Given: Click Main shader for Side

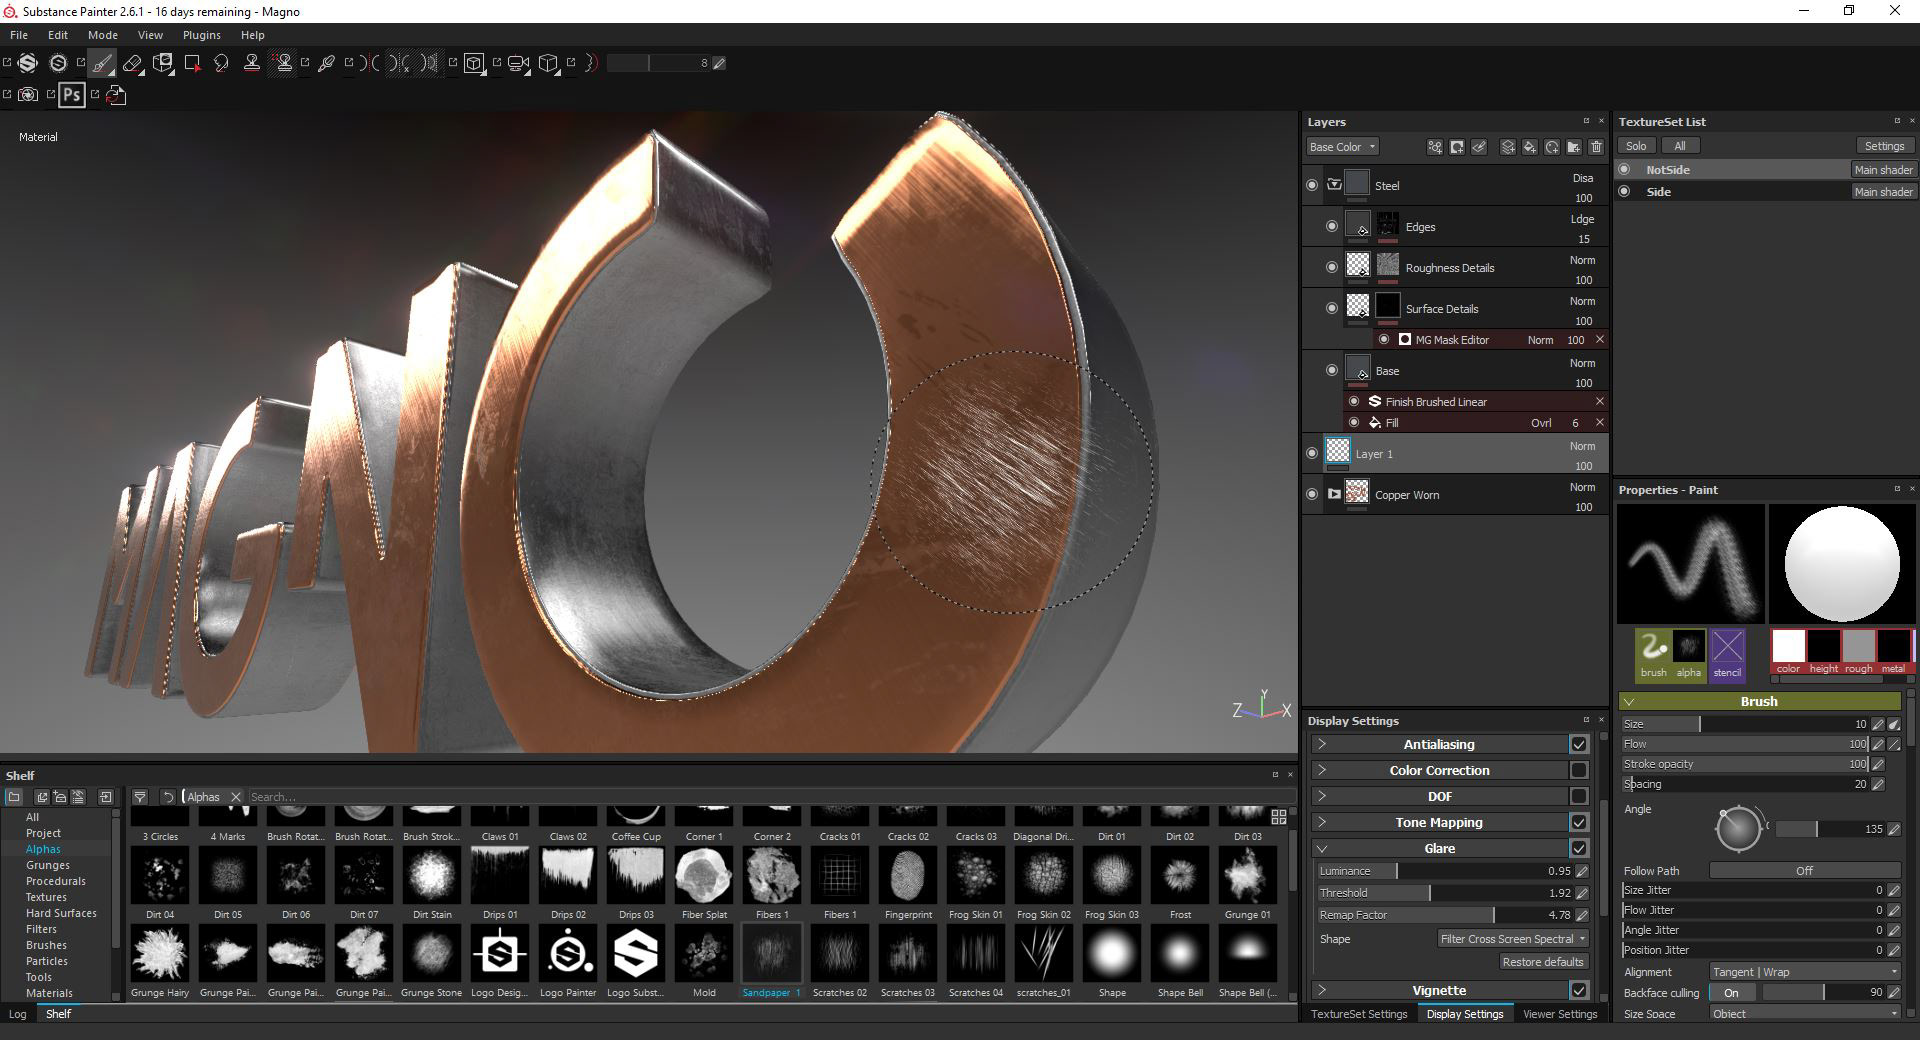Looking at the screenshot, I should (x=1883, y=192).
